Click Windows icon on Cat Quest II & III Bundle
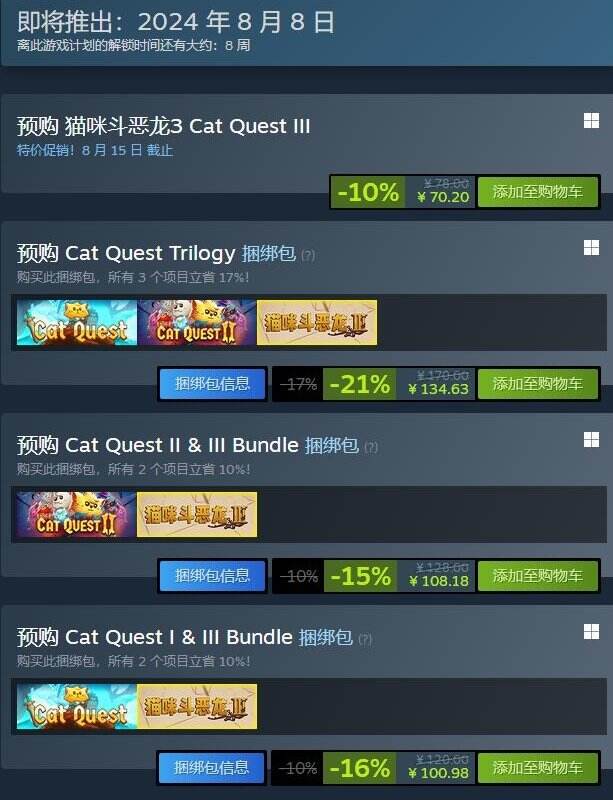 point(591,439)
